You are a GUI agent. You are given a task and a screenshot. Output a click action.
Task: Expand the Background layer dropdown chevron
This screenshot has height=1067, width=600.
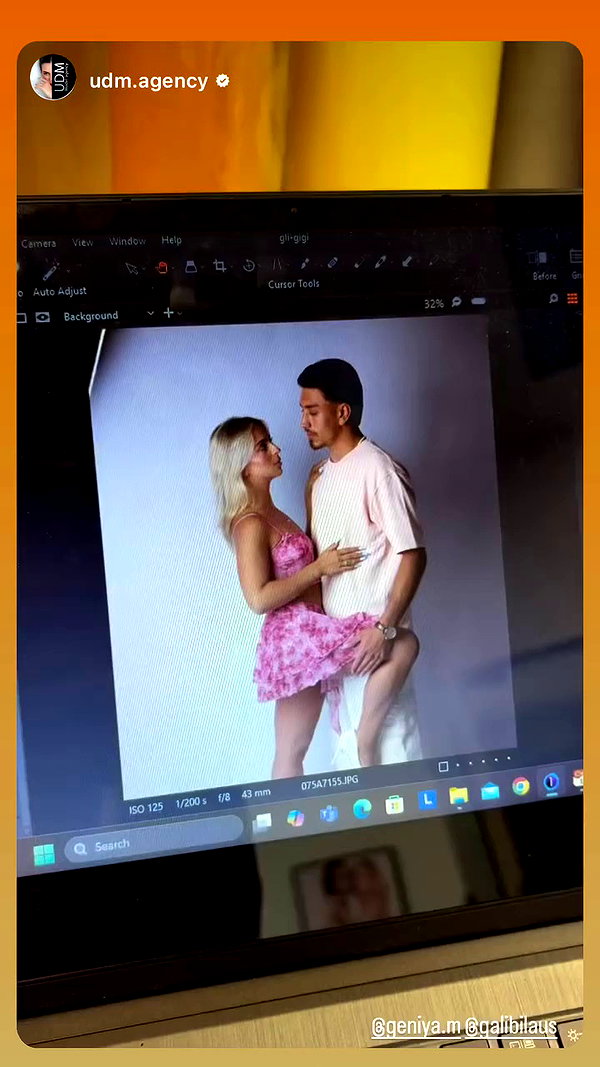150,314
